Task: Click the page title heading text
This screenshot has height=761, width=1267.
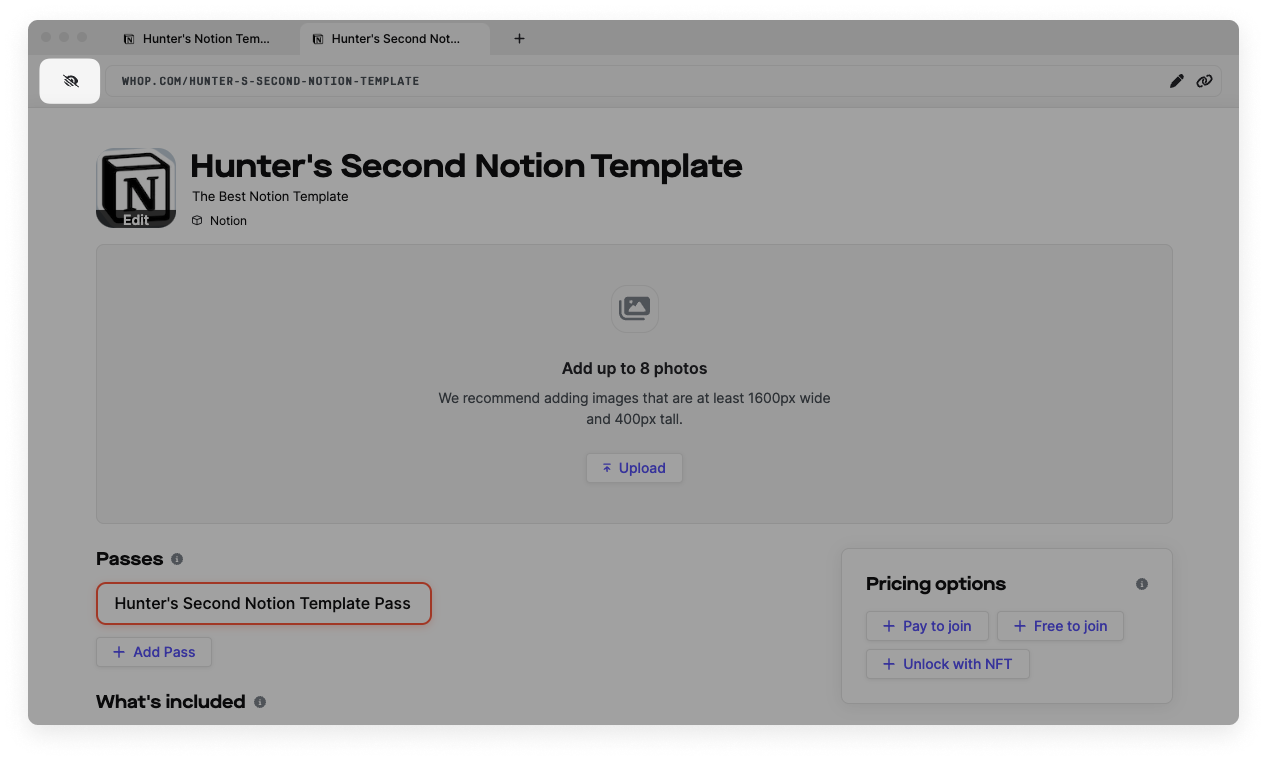Action: (466, 166)
